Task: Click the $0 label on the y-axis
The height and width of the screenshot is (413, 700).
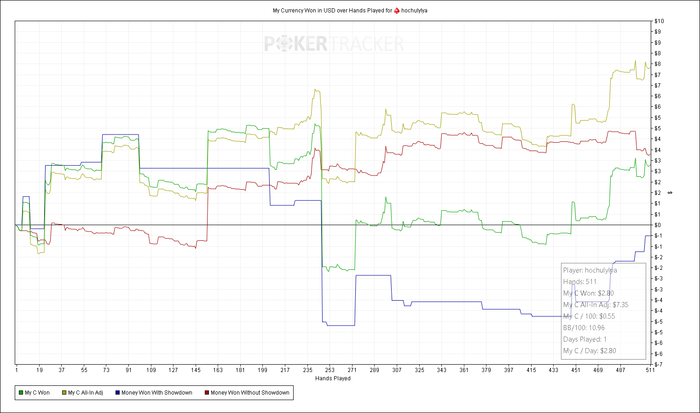Action: tap(658, 225)
